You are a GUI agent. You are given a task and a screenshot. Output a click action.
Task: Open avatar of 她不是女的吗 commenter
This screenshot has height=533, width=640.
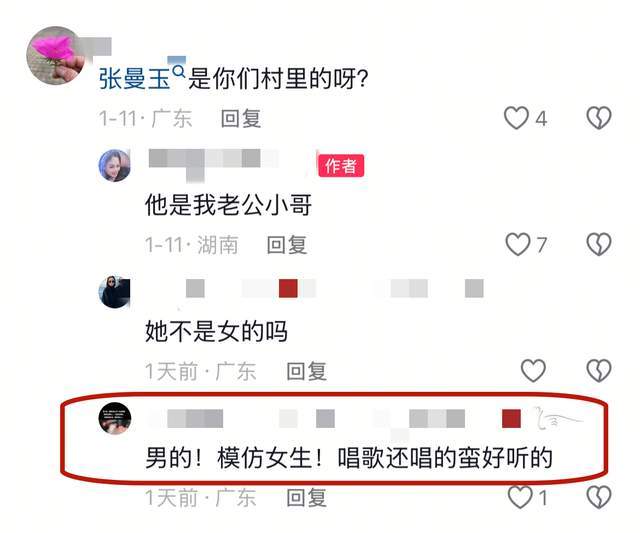[x=115, y=292]
